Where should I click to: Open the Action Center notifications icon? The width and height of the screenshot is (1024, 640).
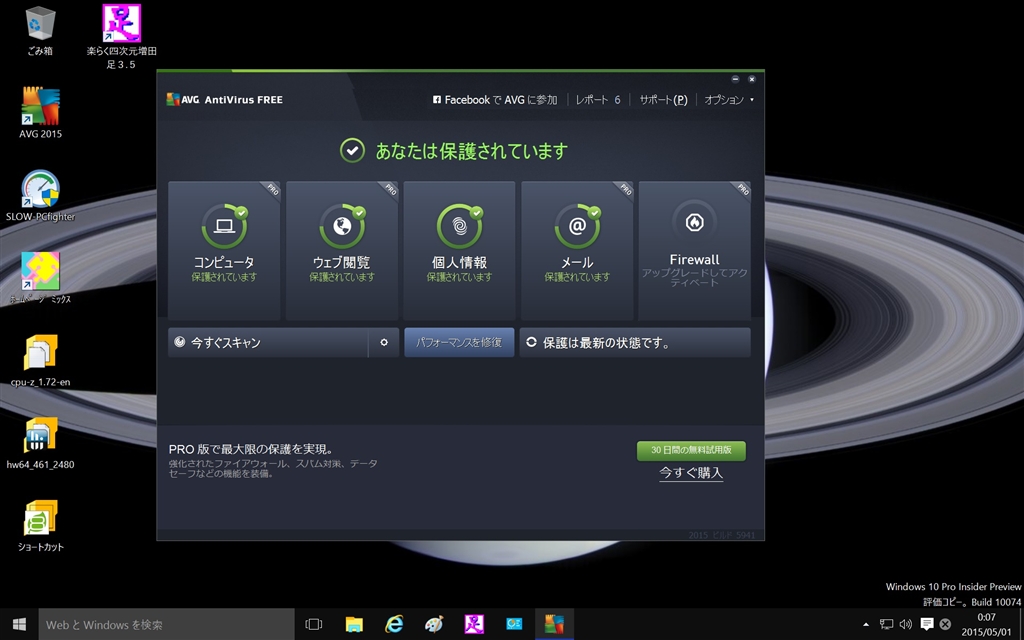pyautogui.click(x=927, y=624)
